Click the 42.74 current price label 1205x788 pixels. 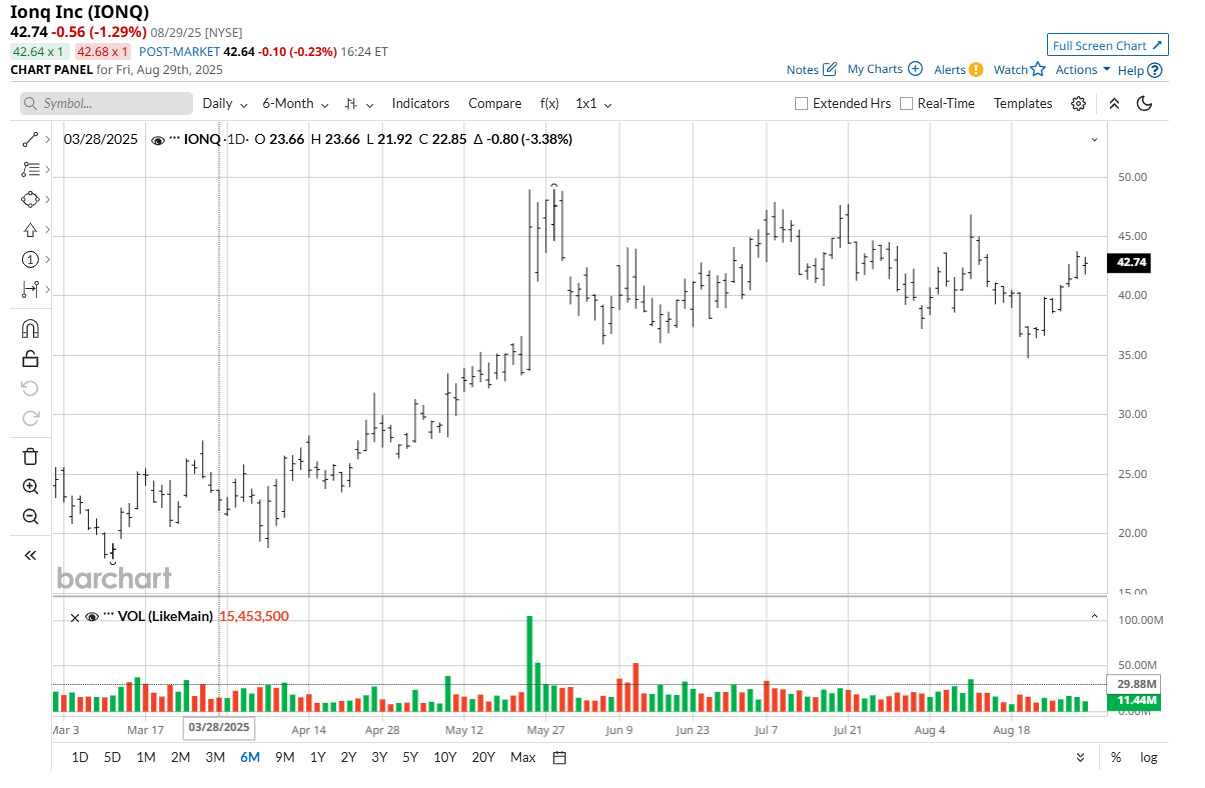(1131, 264)
